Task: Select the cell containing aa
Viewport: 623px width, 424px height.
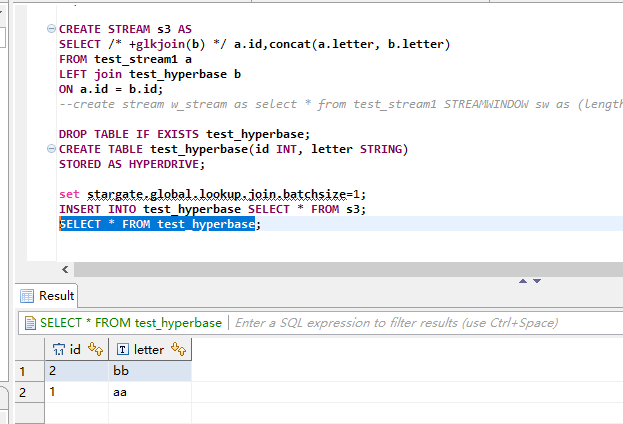Action: (x=148, y=393)
